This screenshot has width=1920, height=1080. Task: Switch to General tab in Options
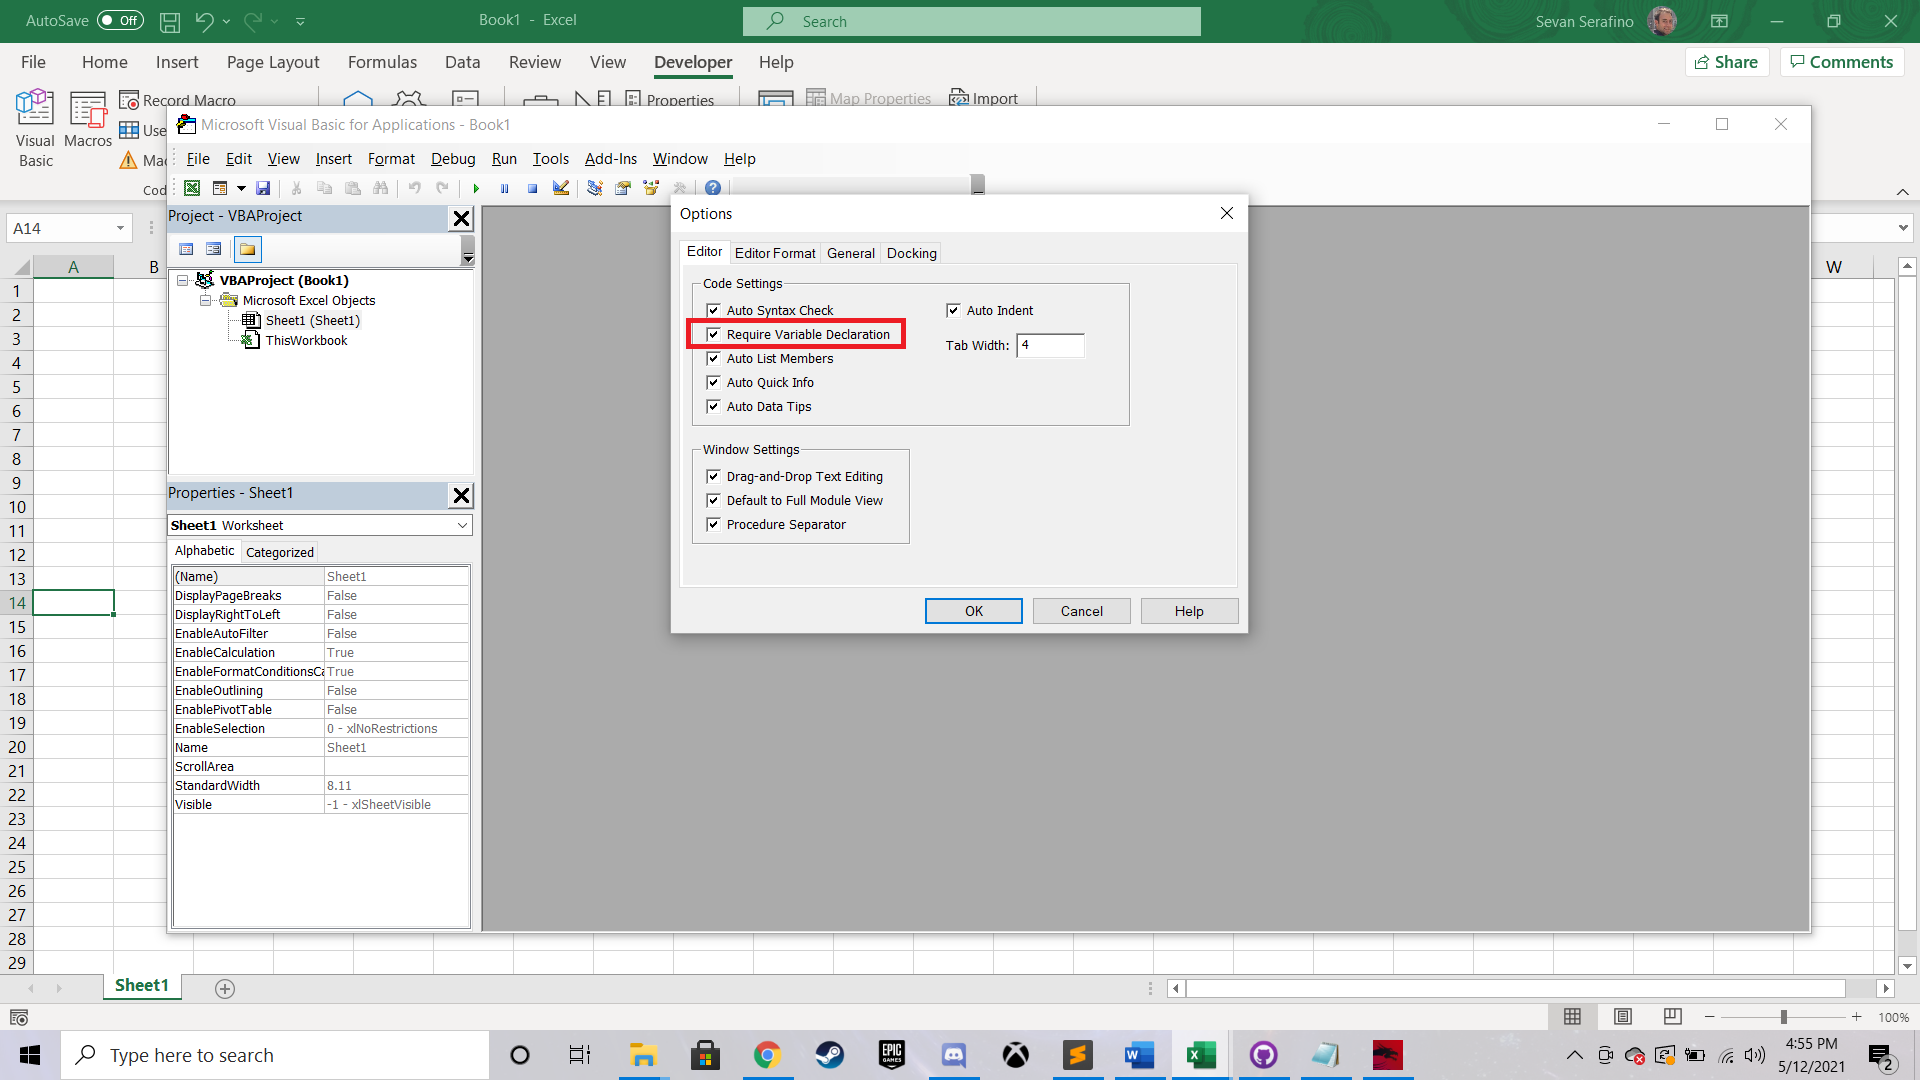(851, 253)
